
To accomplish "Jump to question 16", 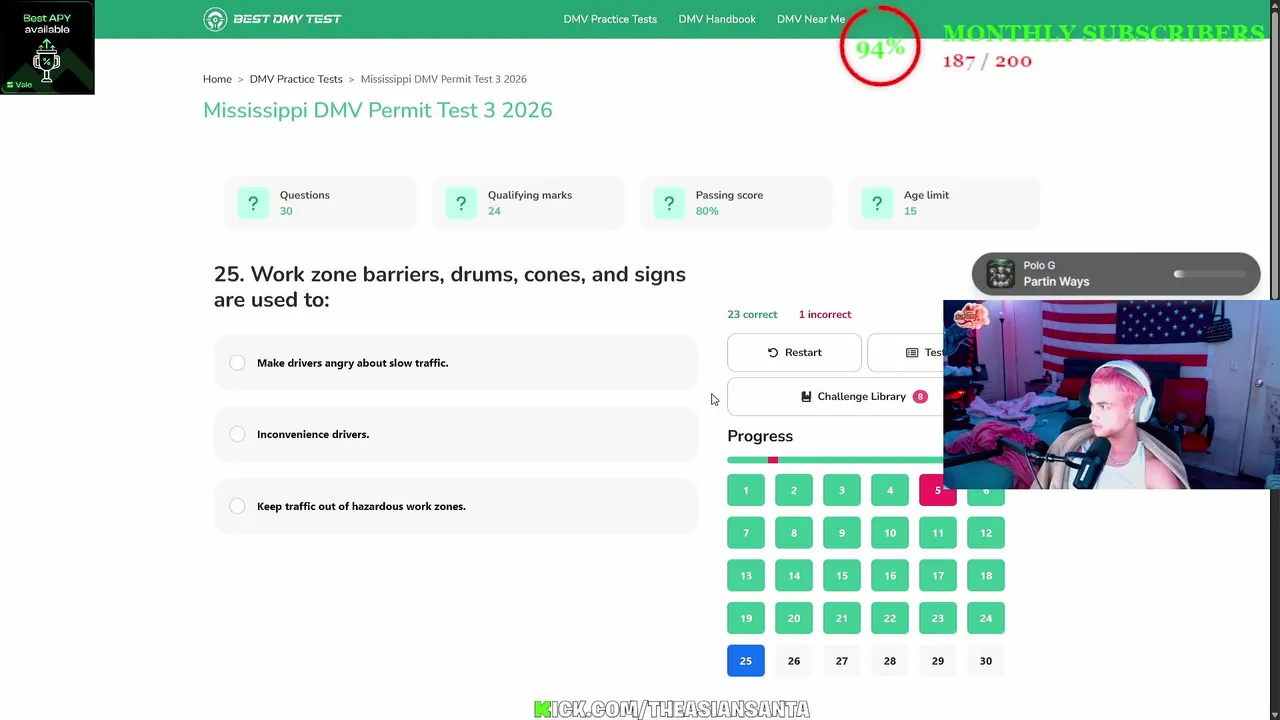I will click(x=890, y=576).
